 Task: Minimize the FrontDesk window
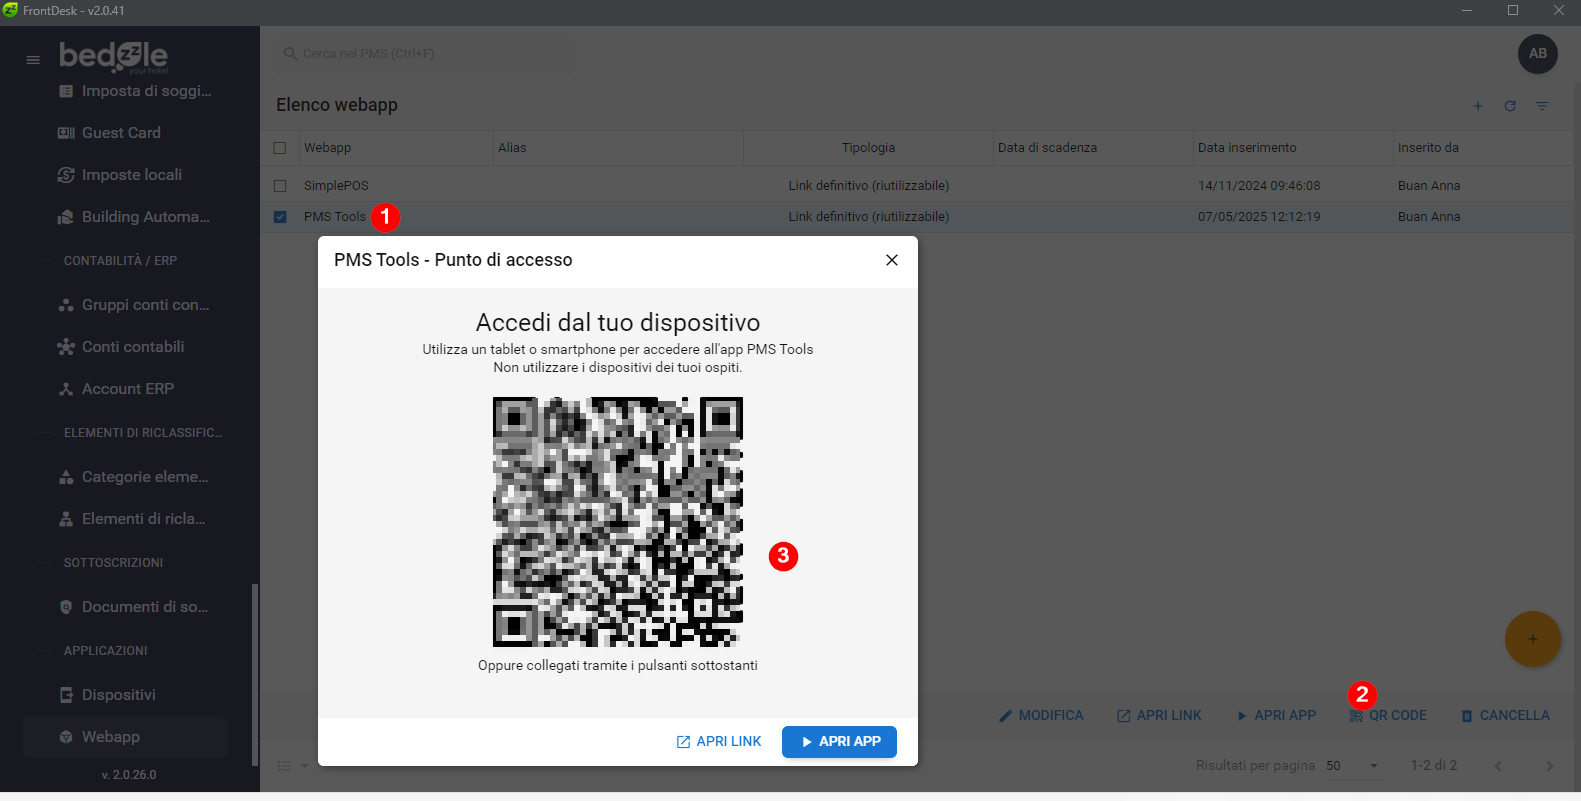[1467, 11]
